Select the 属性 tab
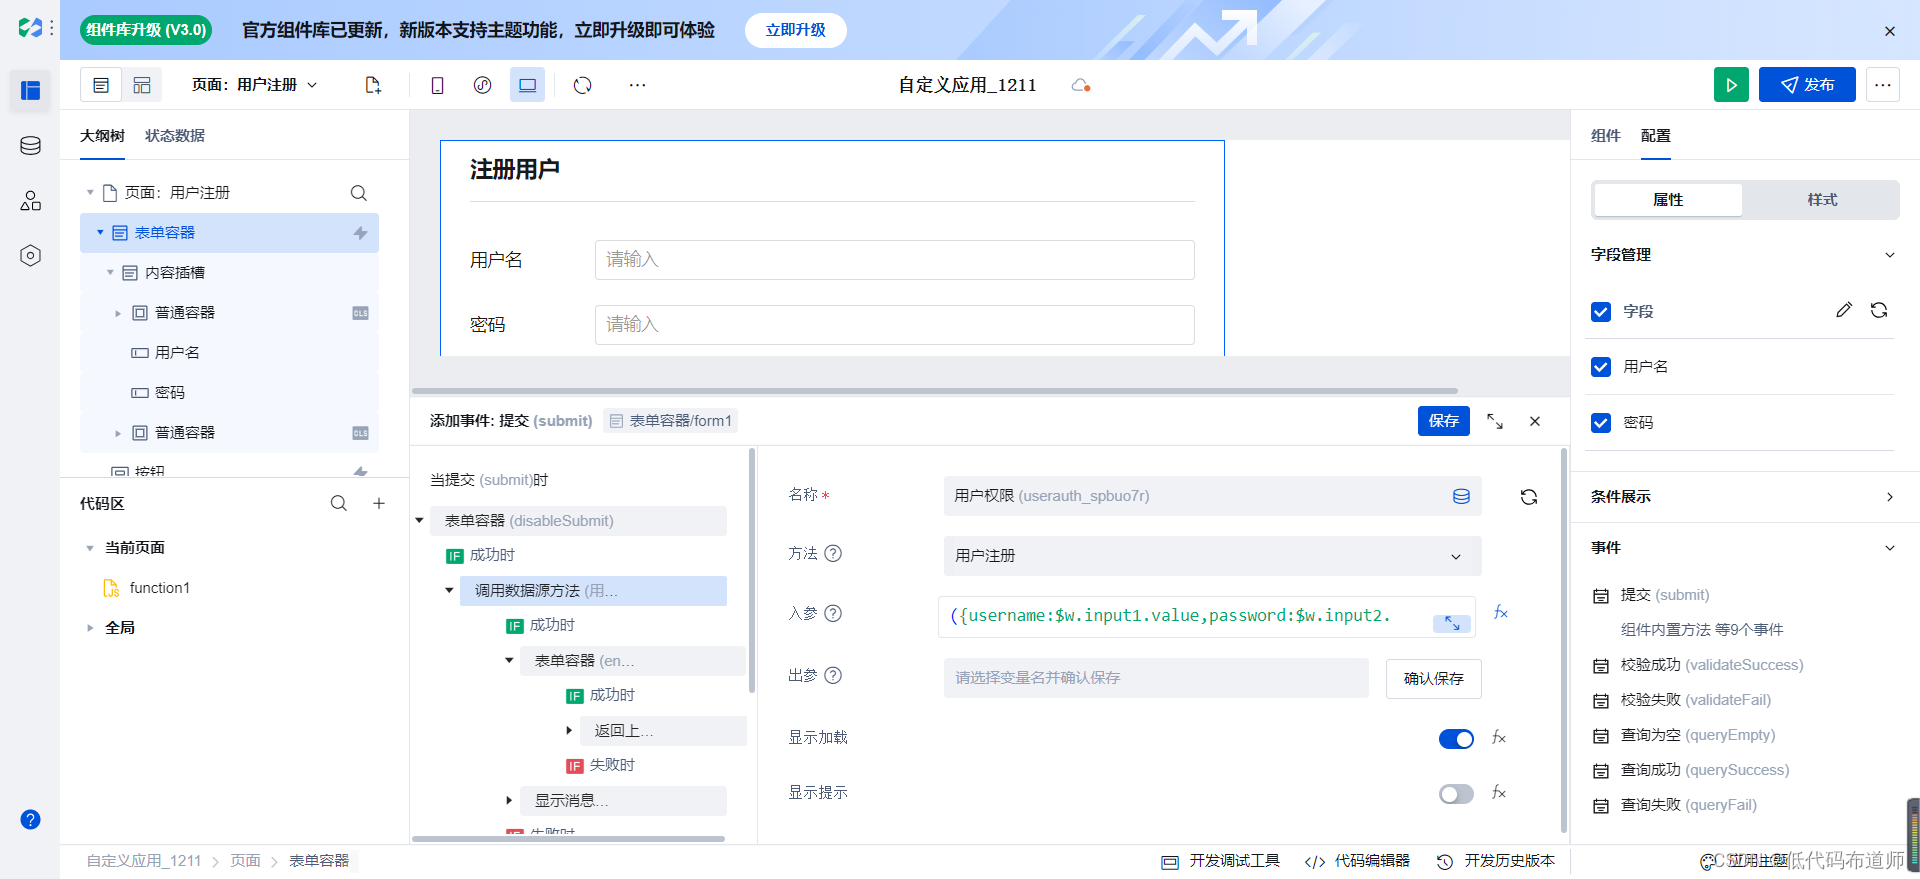 pos(1667,200)
